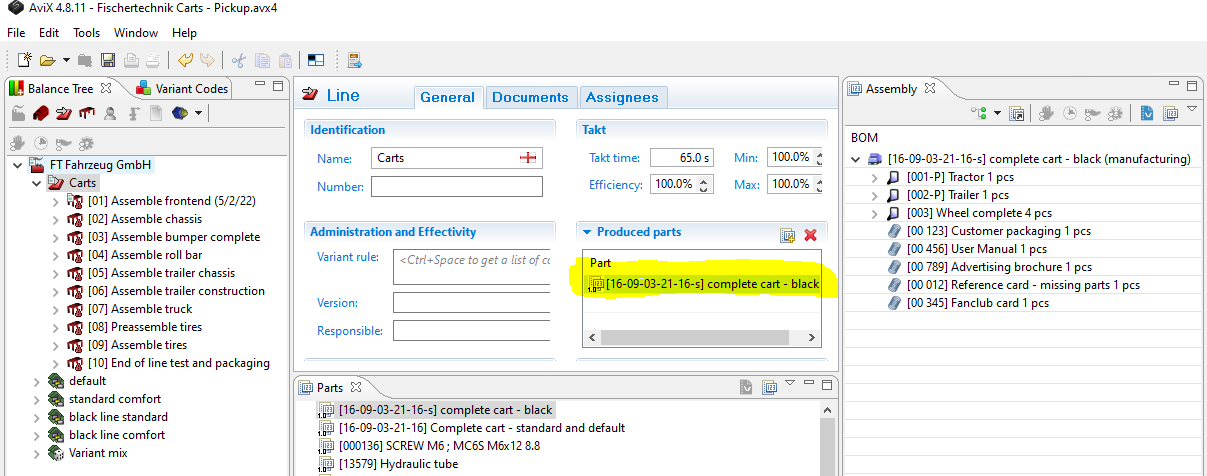Click the New document toolbar icon
Viewport: 1207px width, 476px height.
coord(24,60)
